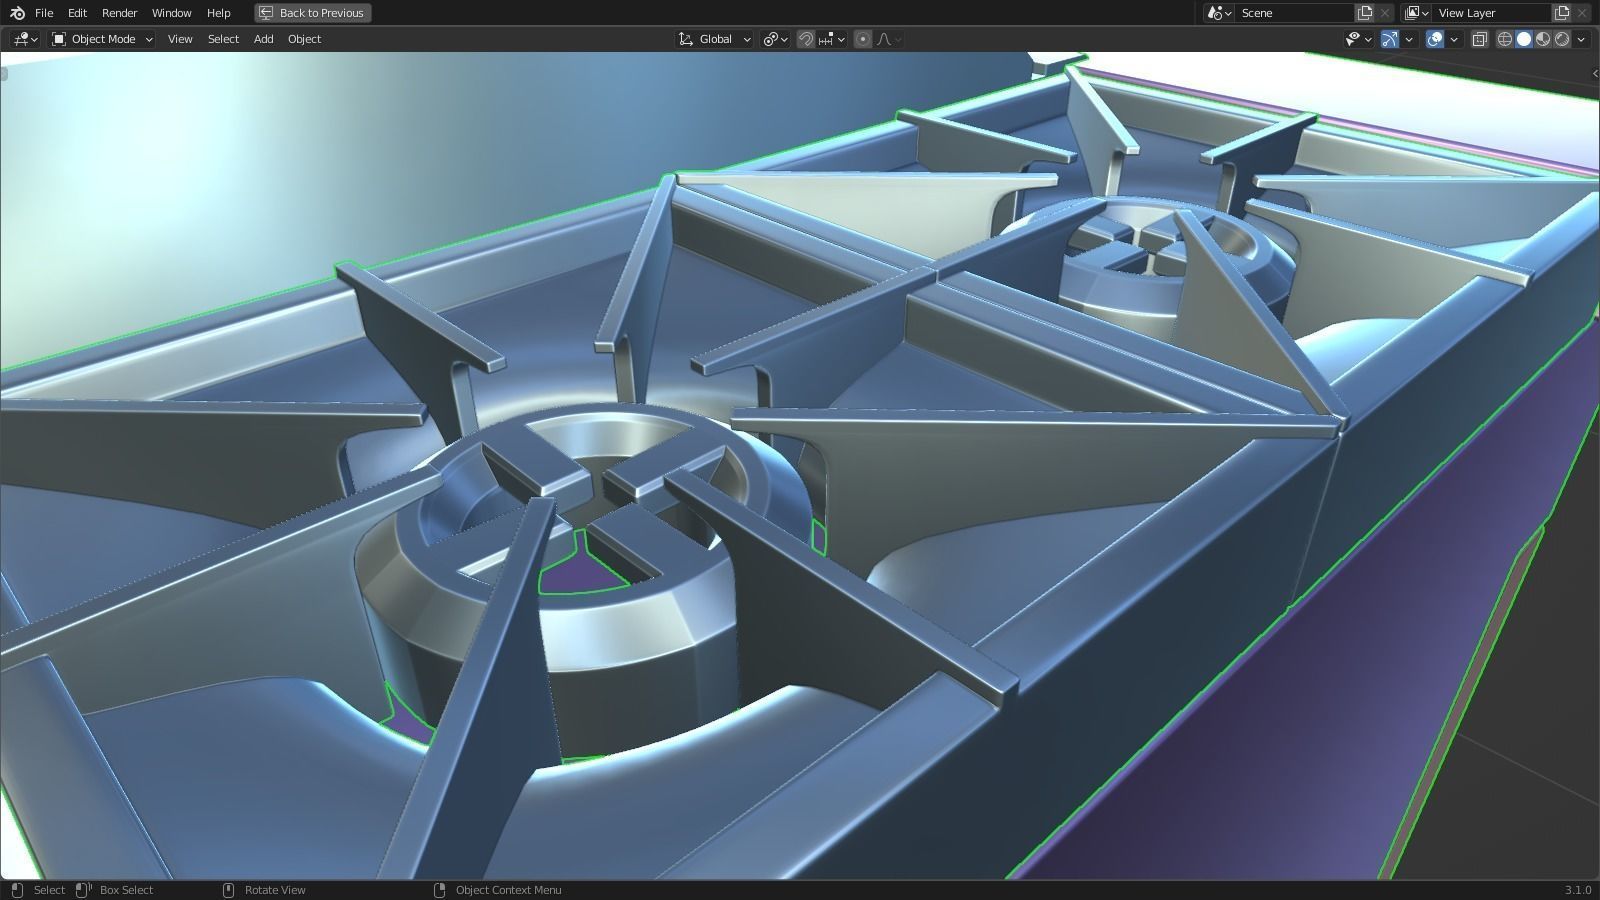Delete the current scene
Viewport: 1600px width, 900px height.
point(1385,13)
